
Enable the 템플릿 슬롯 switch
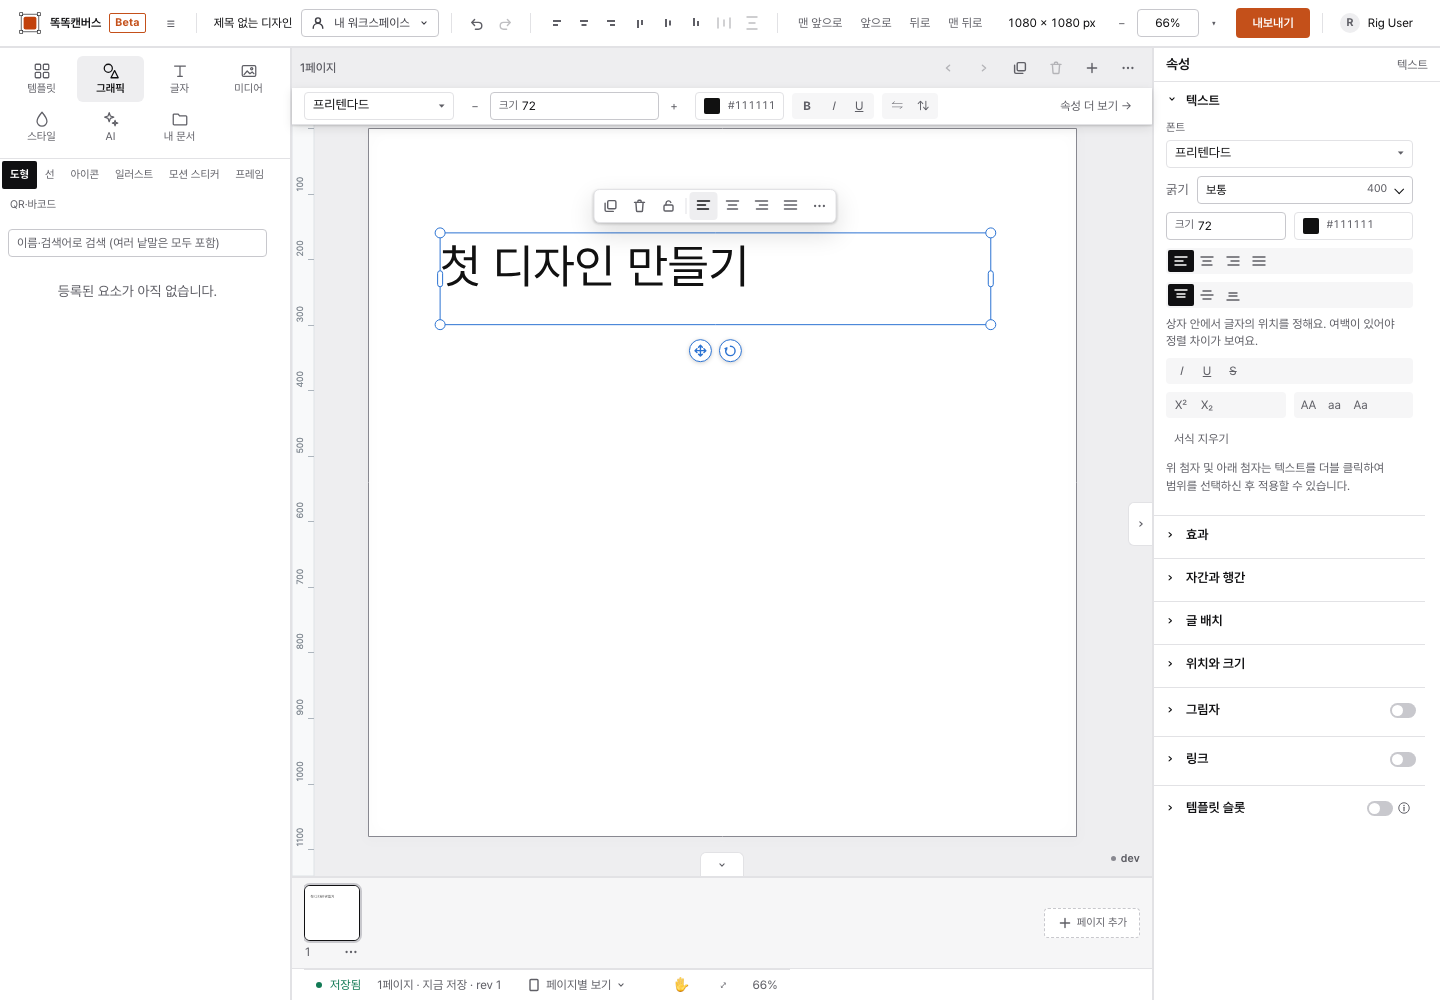[x=1379, y=808]
